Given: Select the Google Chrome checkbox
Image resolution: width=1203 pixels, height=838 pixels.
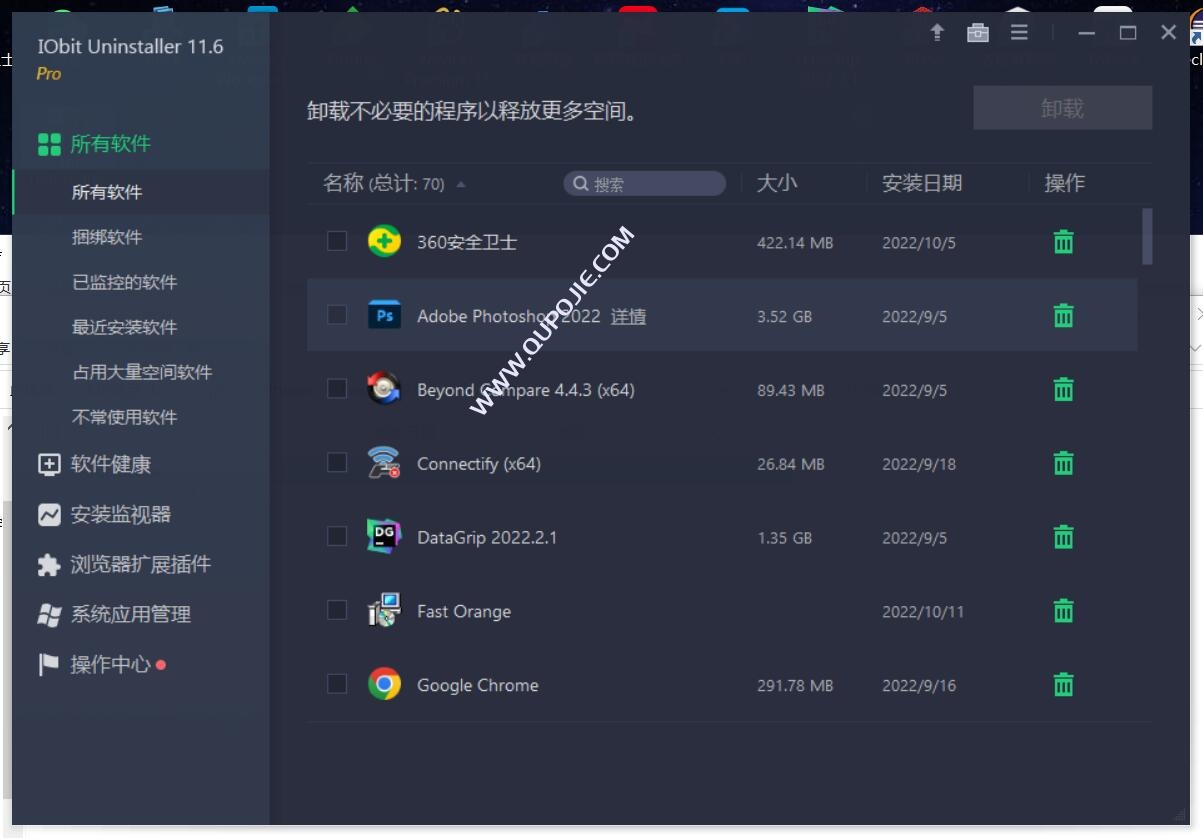Looking at the screenshot, I should (x=337, y=684).
